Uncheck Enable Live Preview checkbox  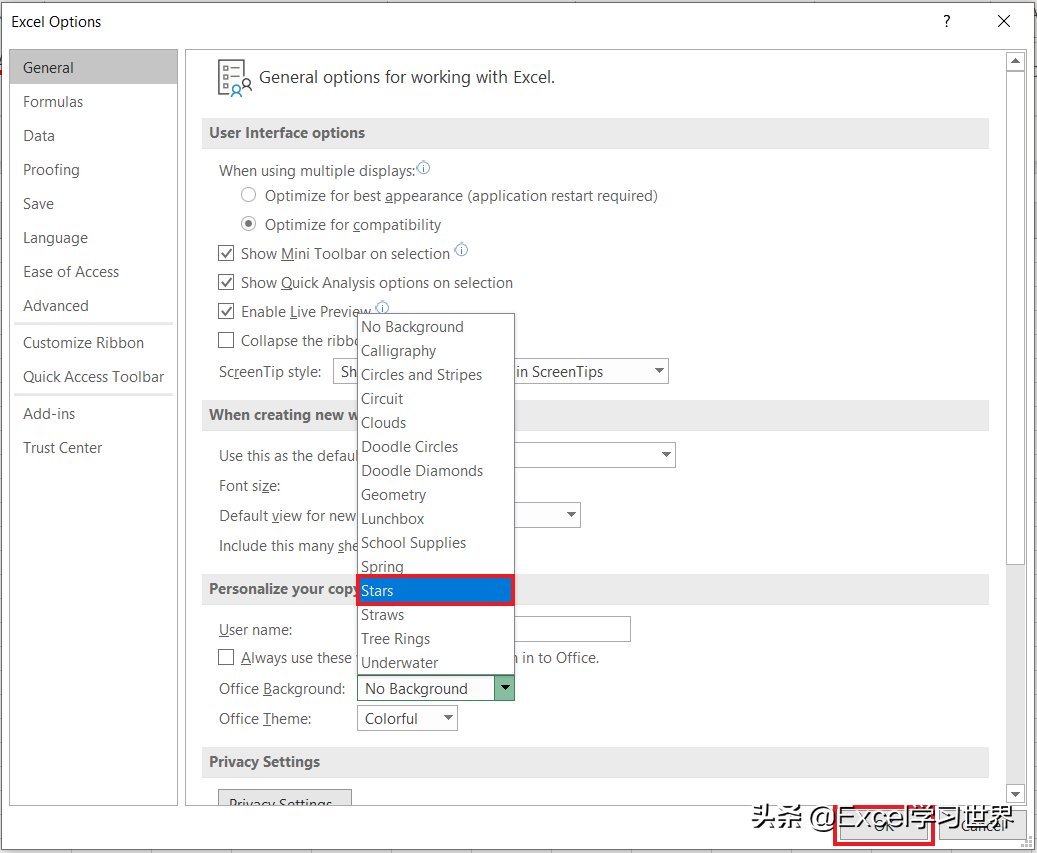pyautogui.click(x=226, y=311)
